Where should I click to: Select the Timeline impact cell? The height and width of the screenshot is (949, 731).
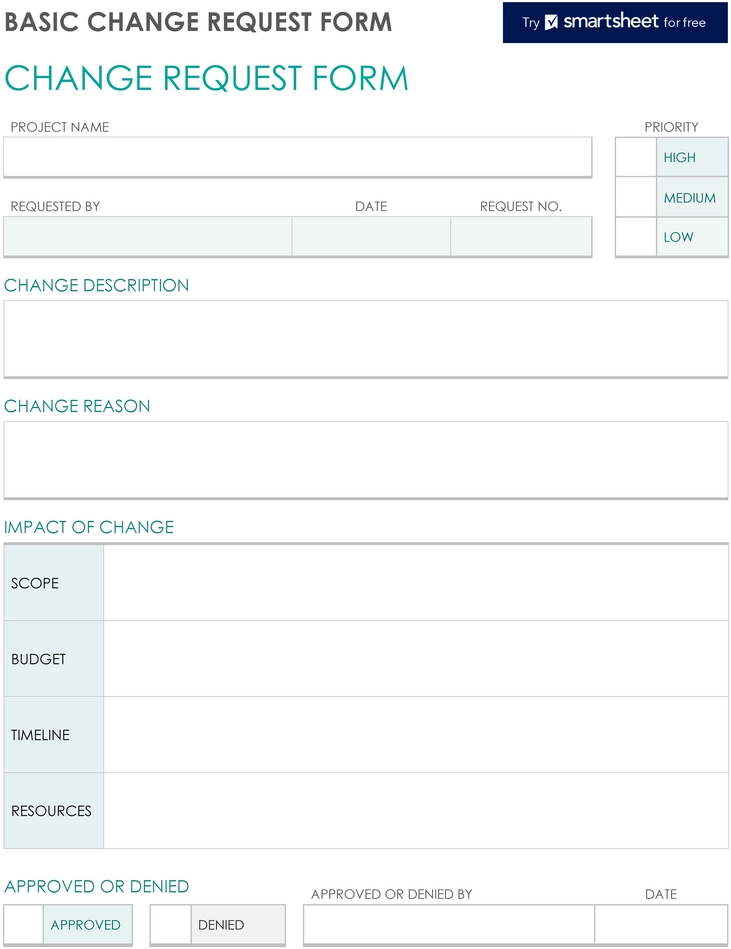416,734
